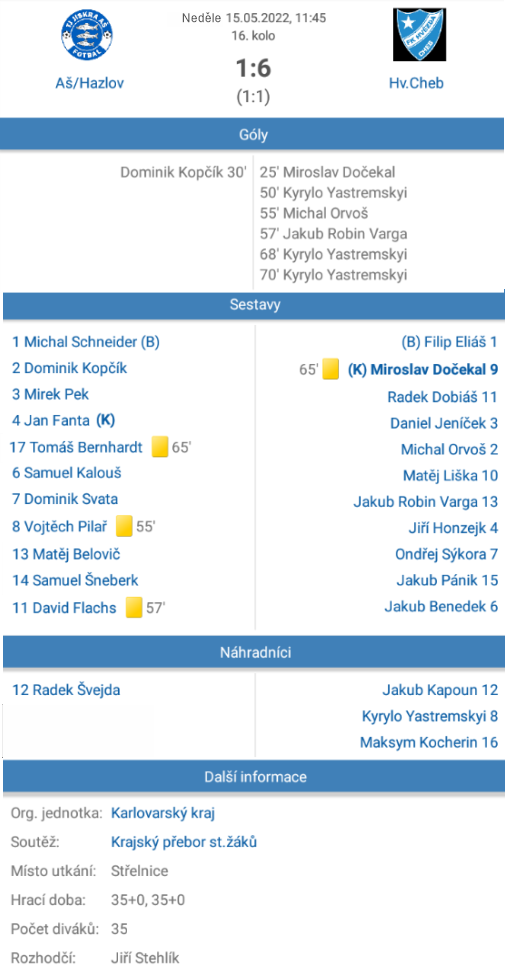Click Miroslav Dočekal's yellow card icon
The image size is (505, 979).
331,369
